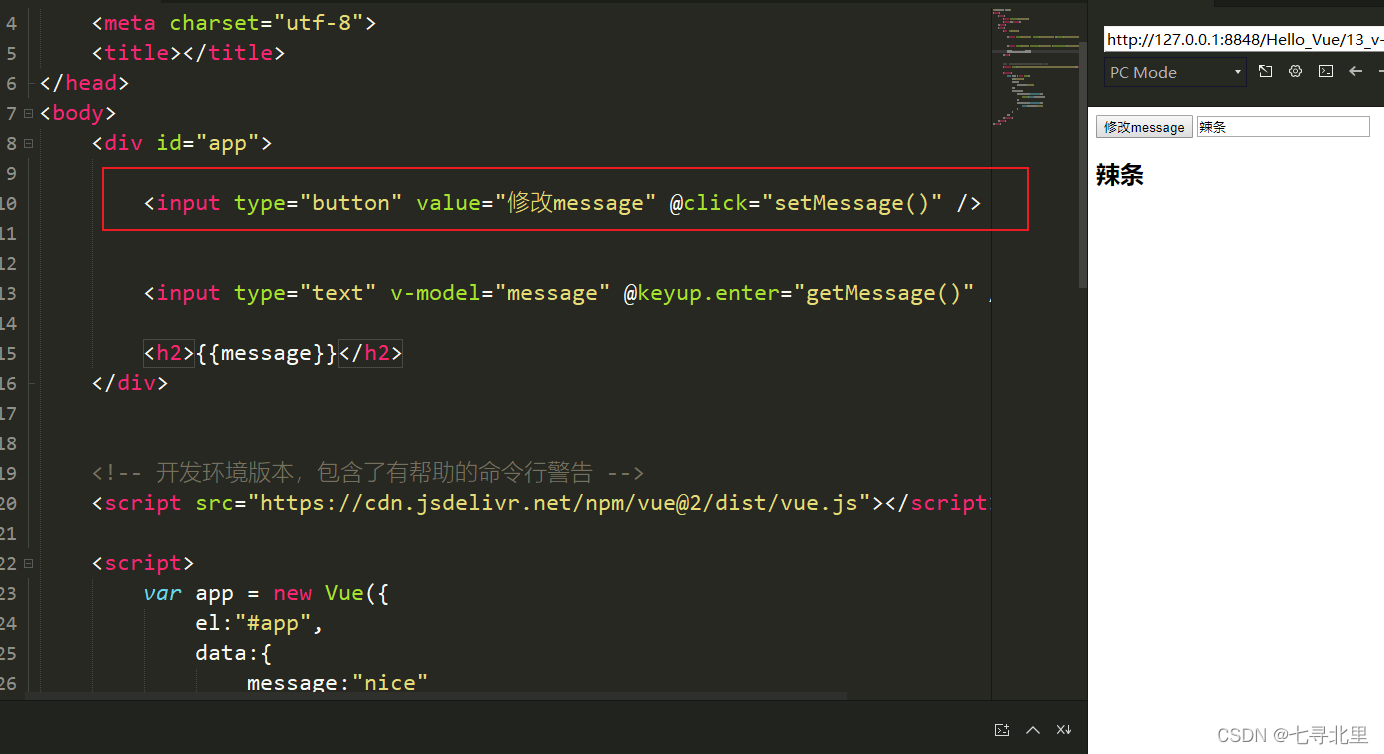Open the preview settings gear
The height and width of the screenshot is (754, 1384).
click(x=1295, y=71)
